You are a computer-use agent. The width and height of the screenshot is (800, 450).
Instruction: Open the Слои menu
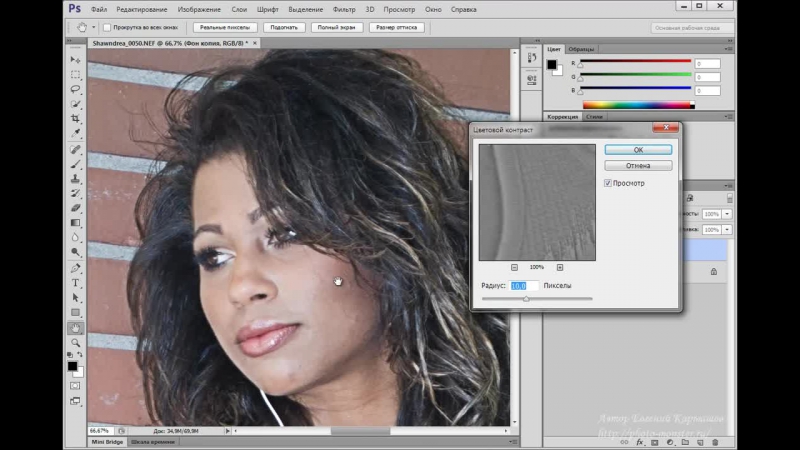[x=239, y=10]
